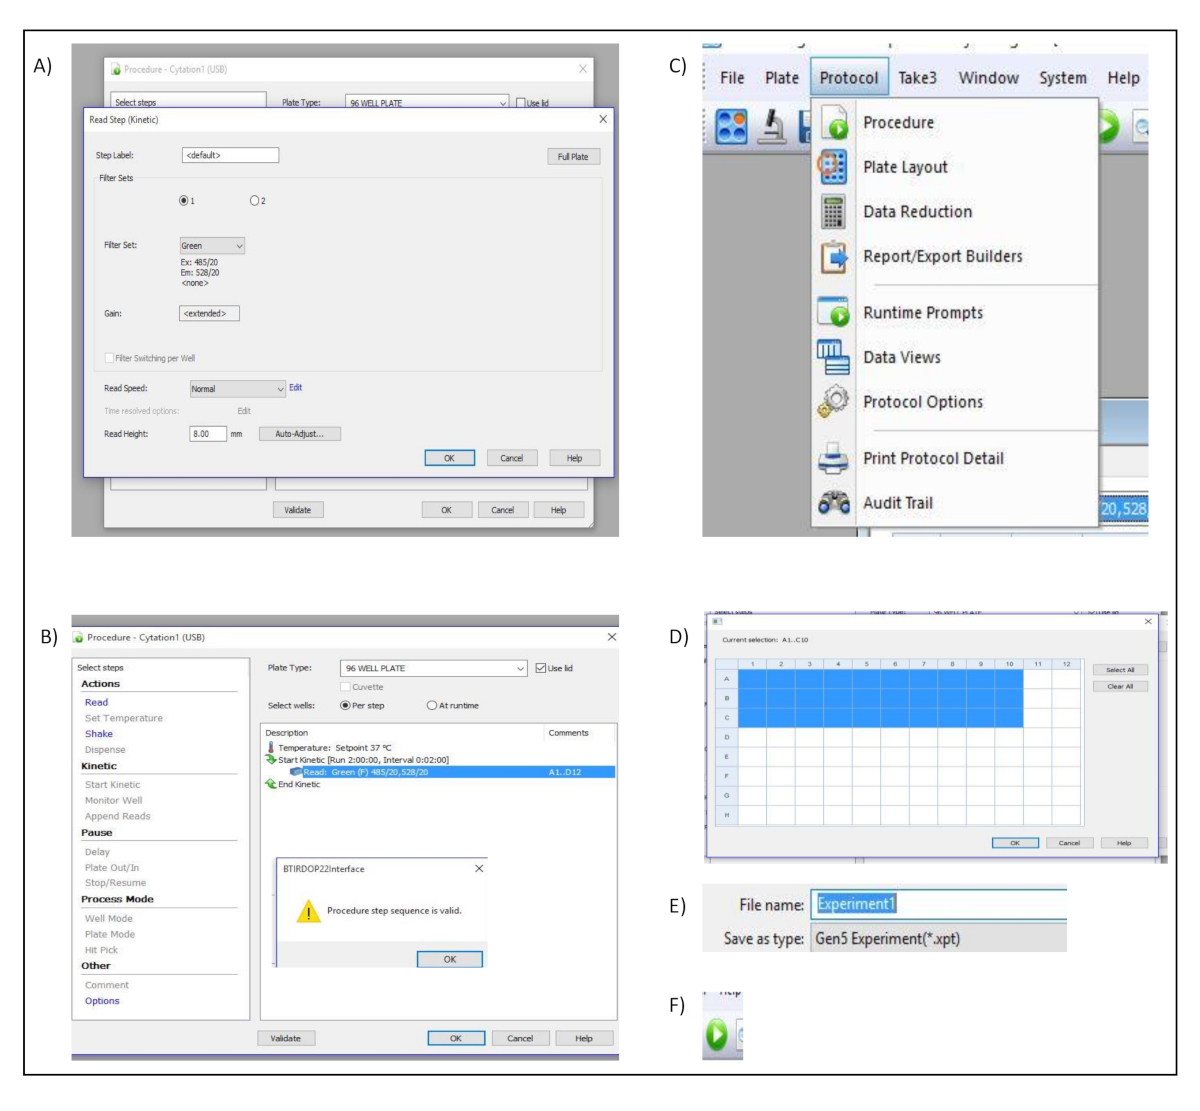This screenshot has height=1111, width=1200.
Task: Click the Data Views table icon
Action: 833,357
